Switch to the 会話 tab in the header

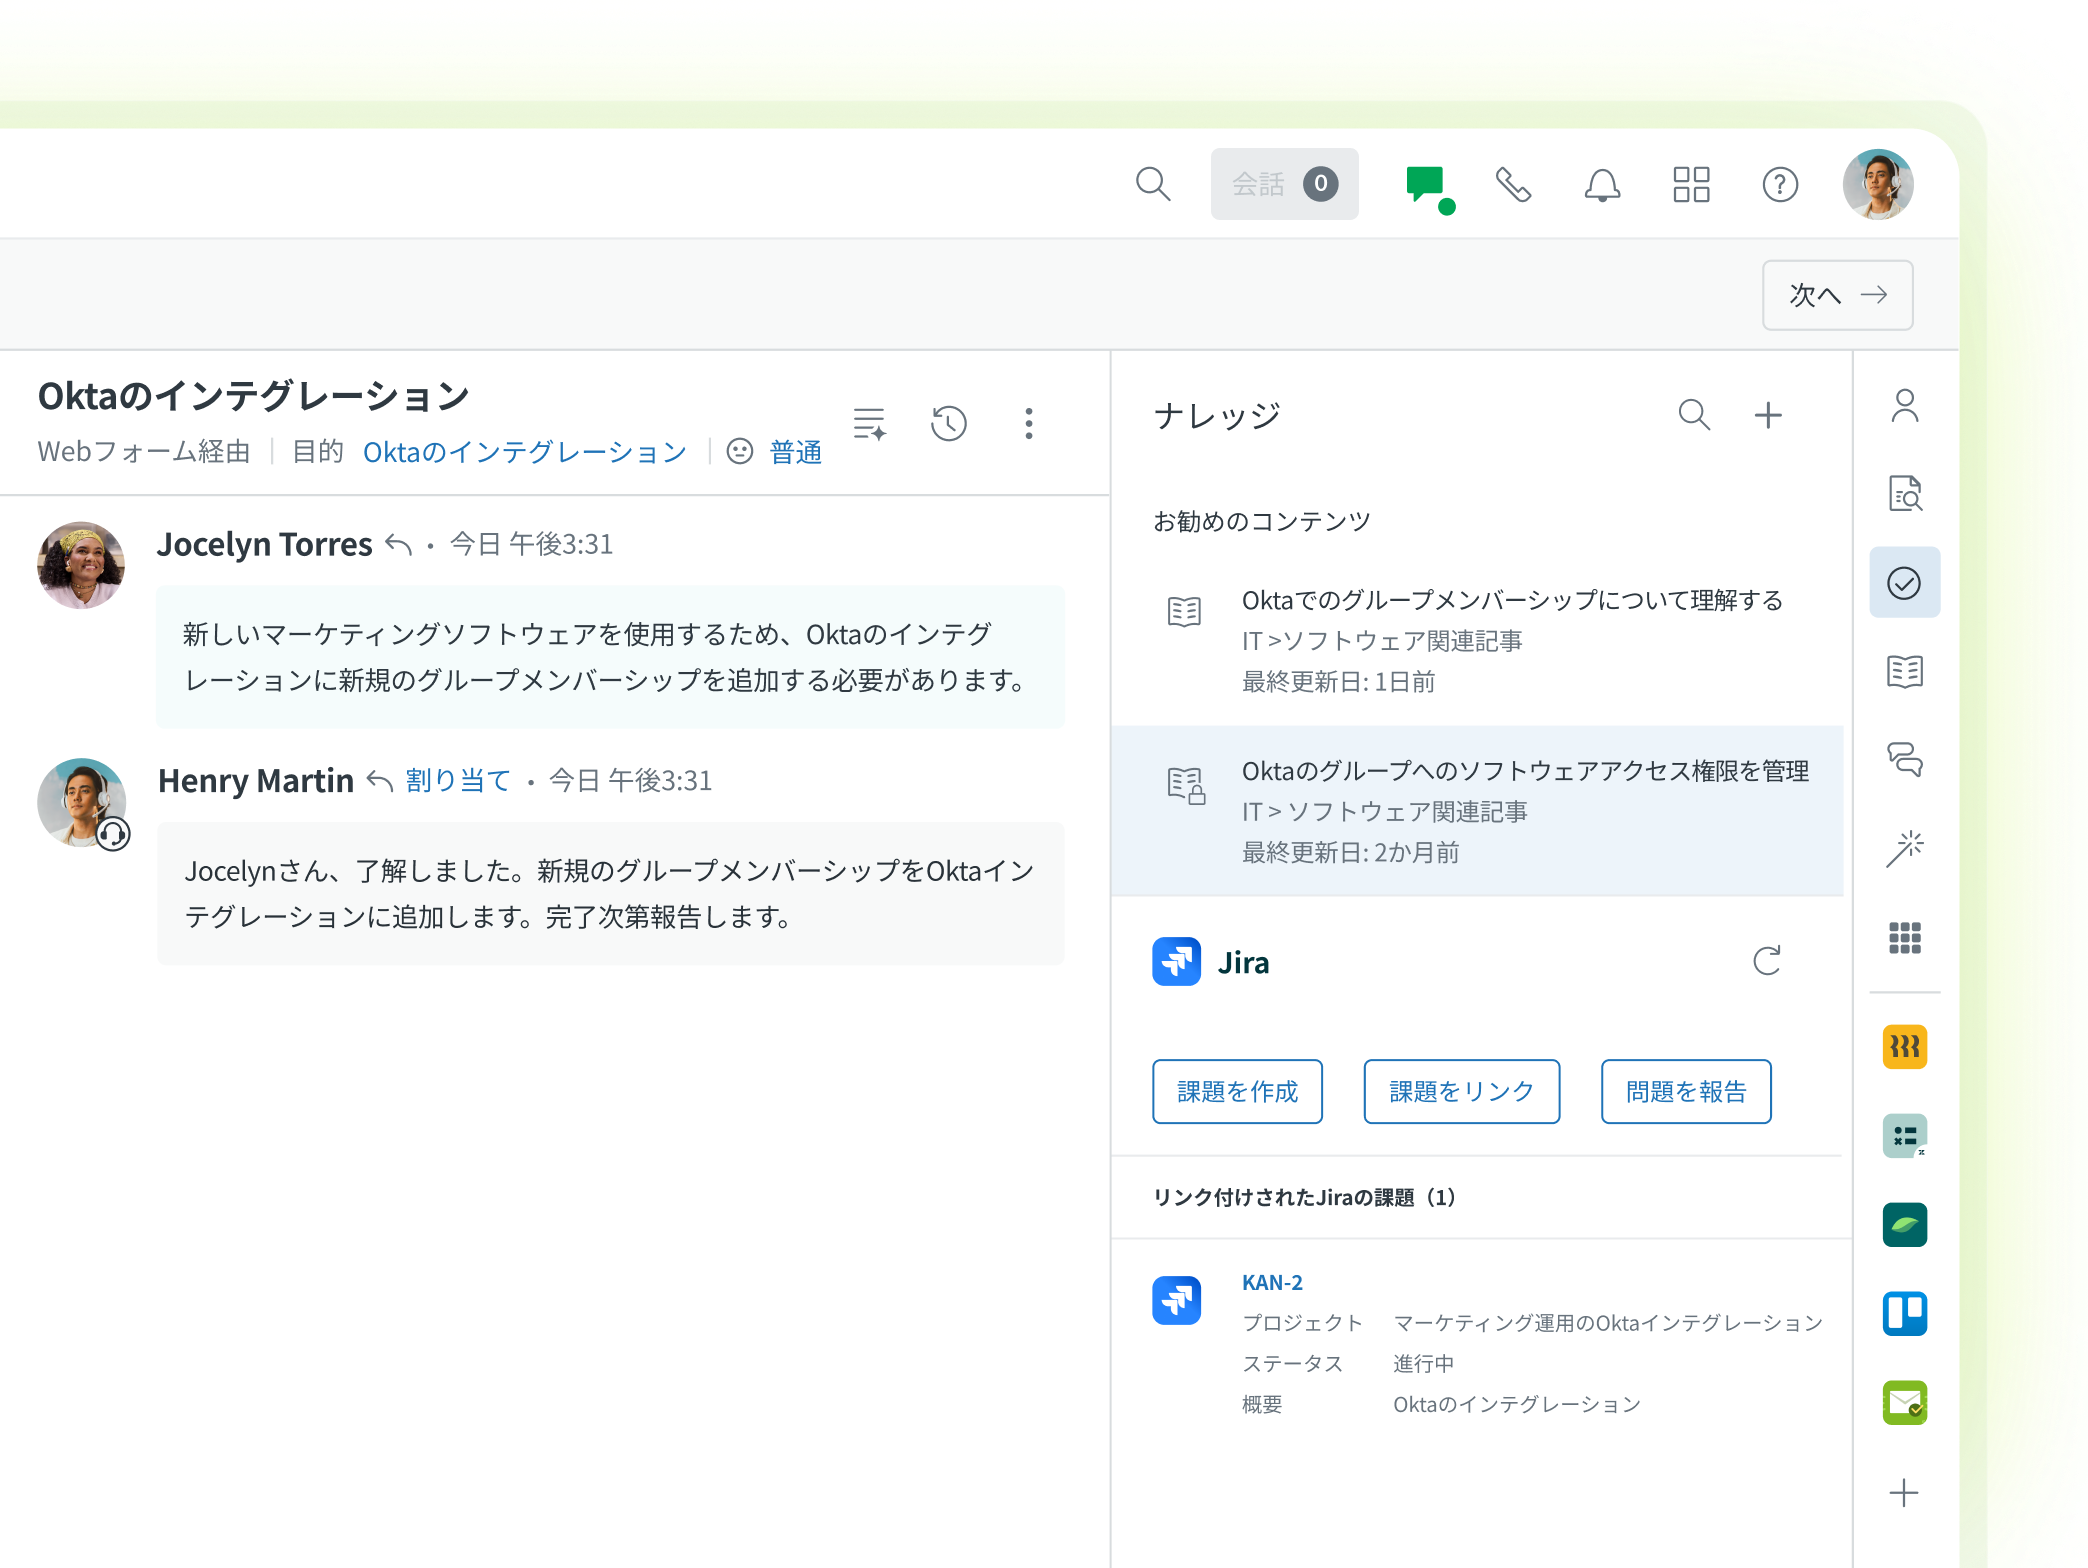pyautogui.click(x=1284, y=183)
